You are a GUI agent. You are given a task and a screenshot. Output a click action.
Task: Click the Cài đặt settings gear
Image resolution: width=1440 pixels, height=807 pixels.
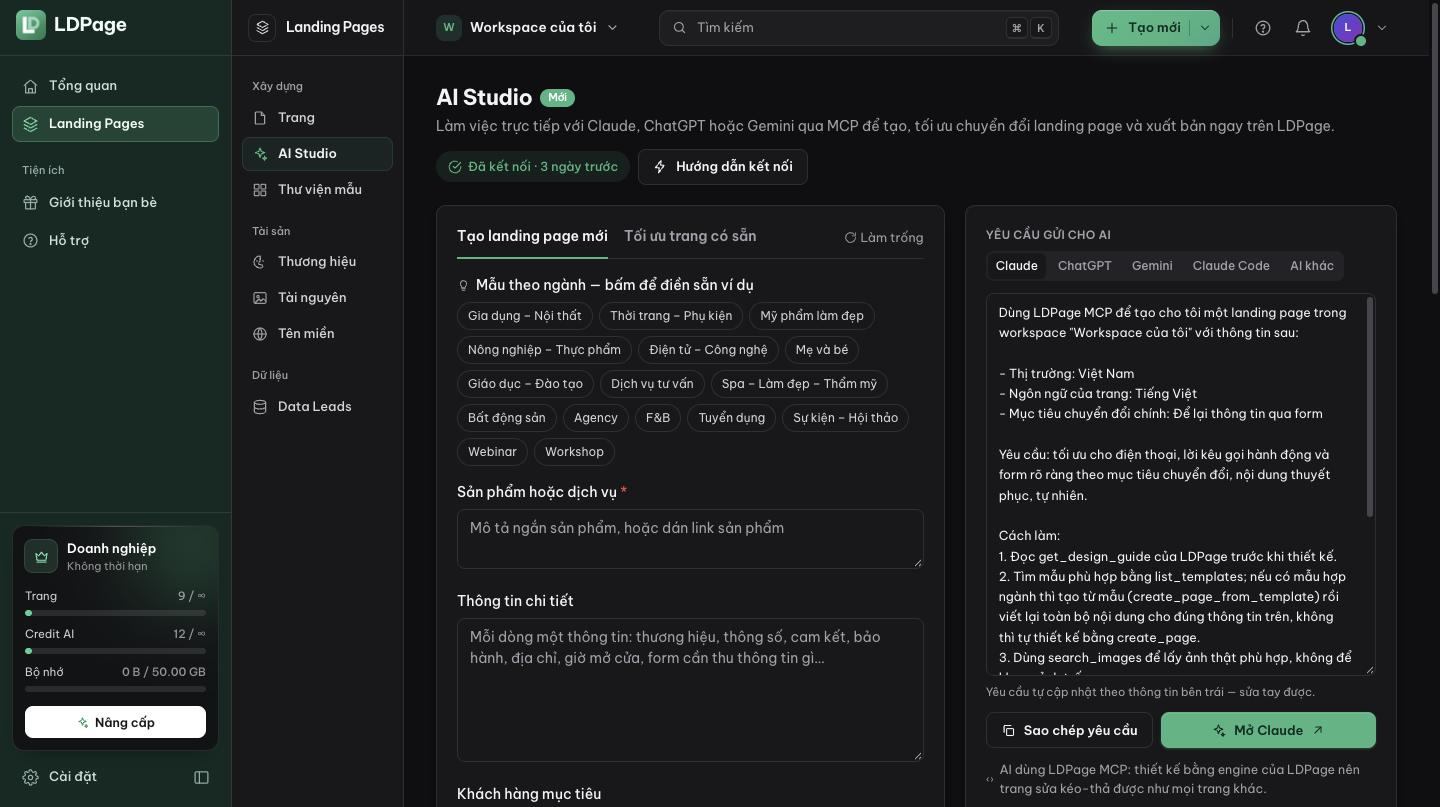pyautogui.click(x=30, y=777)
